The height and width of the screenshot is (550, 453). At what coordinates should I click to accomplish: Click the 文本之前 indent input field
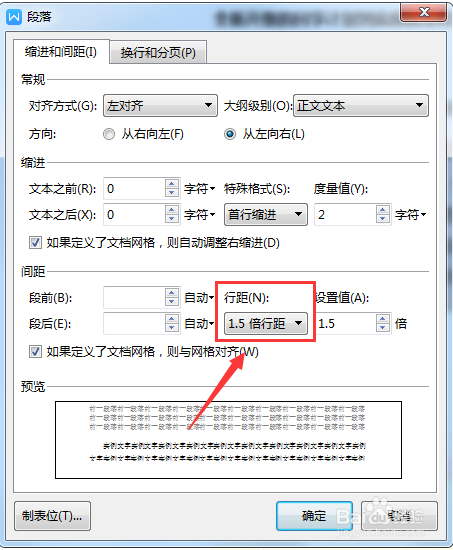coord(134,189)
